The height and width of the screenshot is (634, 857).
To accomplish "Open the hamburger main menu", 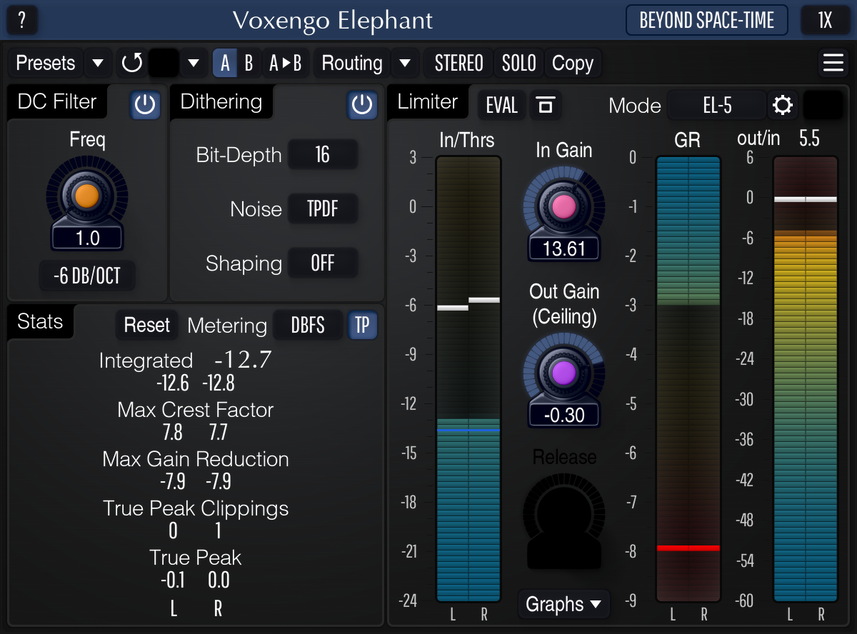I will (833, 63).
